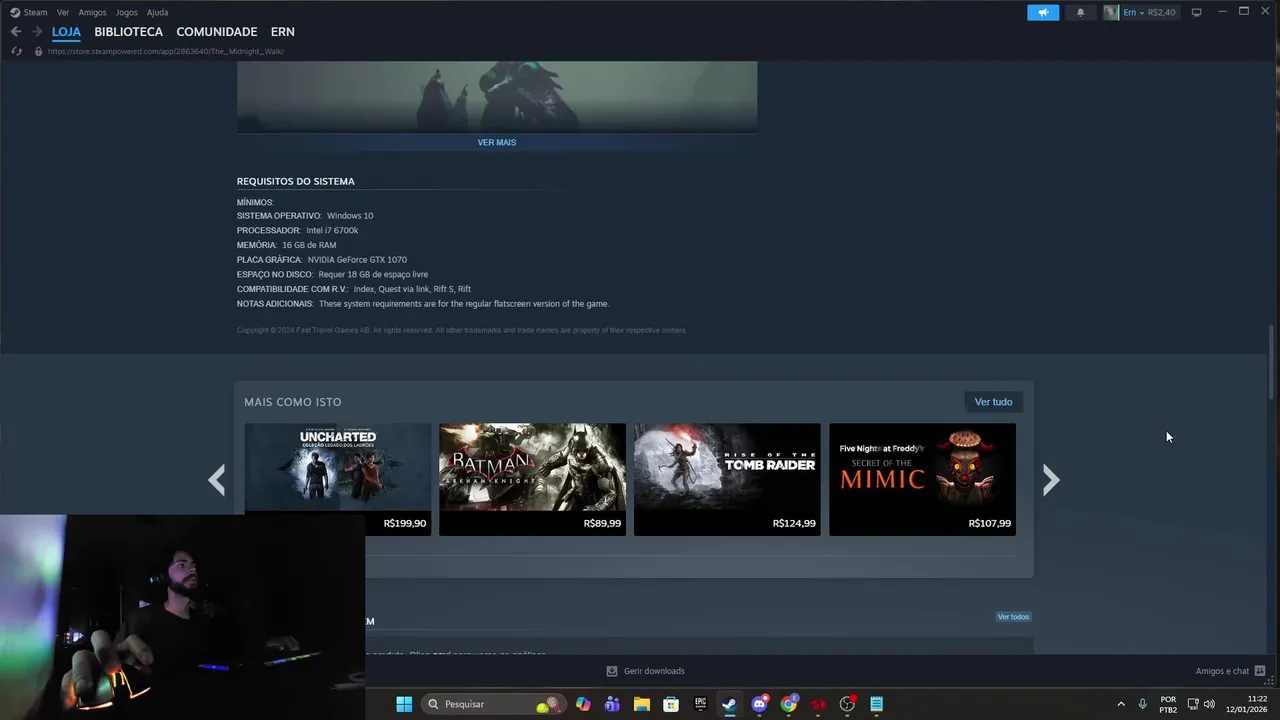Open network settings tray icon

(x=1193, y=704)
